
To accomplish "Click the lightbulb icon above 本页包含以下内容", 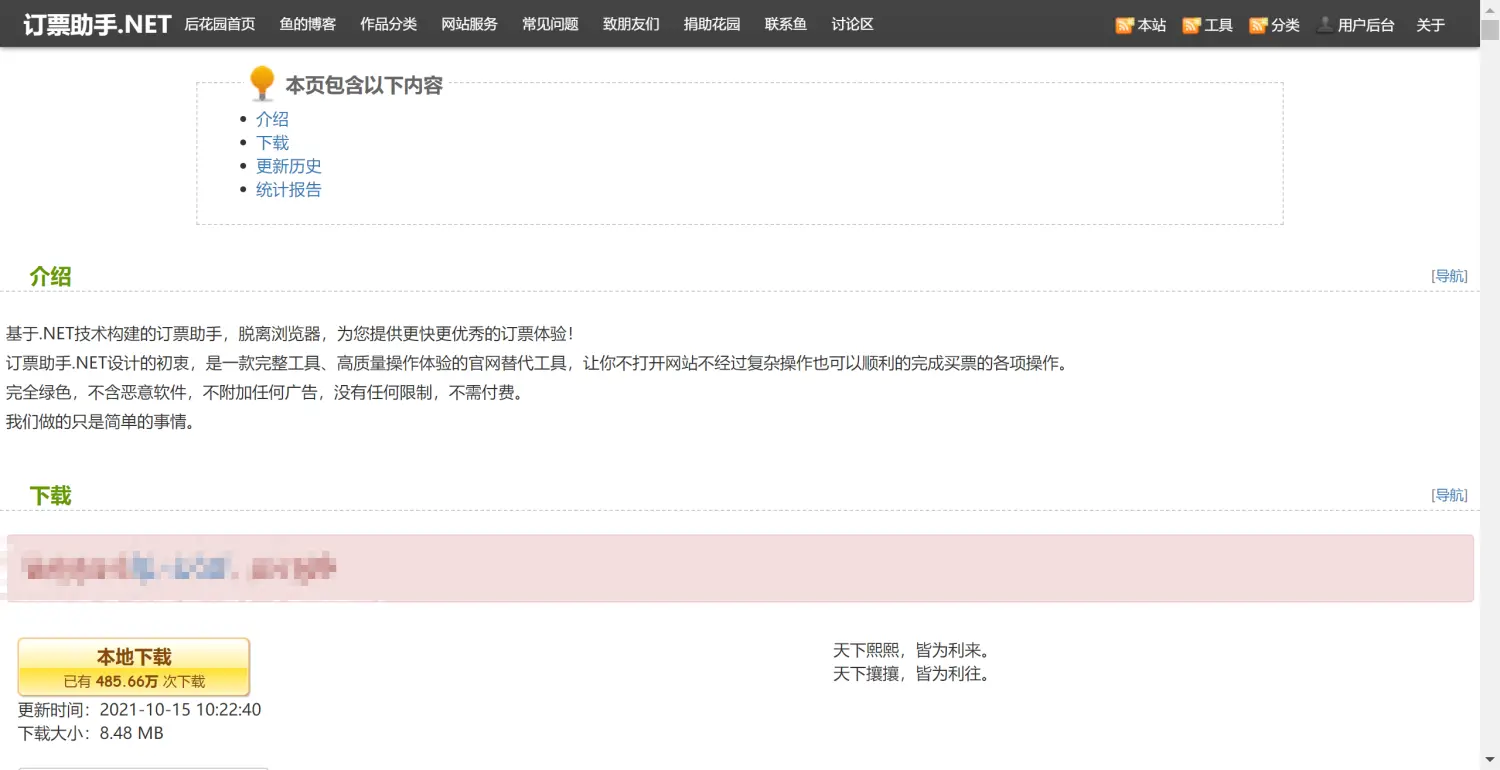I will [x=261, y=83].
